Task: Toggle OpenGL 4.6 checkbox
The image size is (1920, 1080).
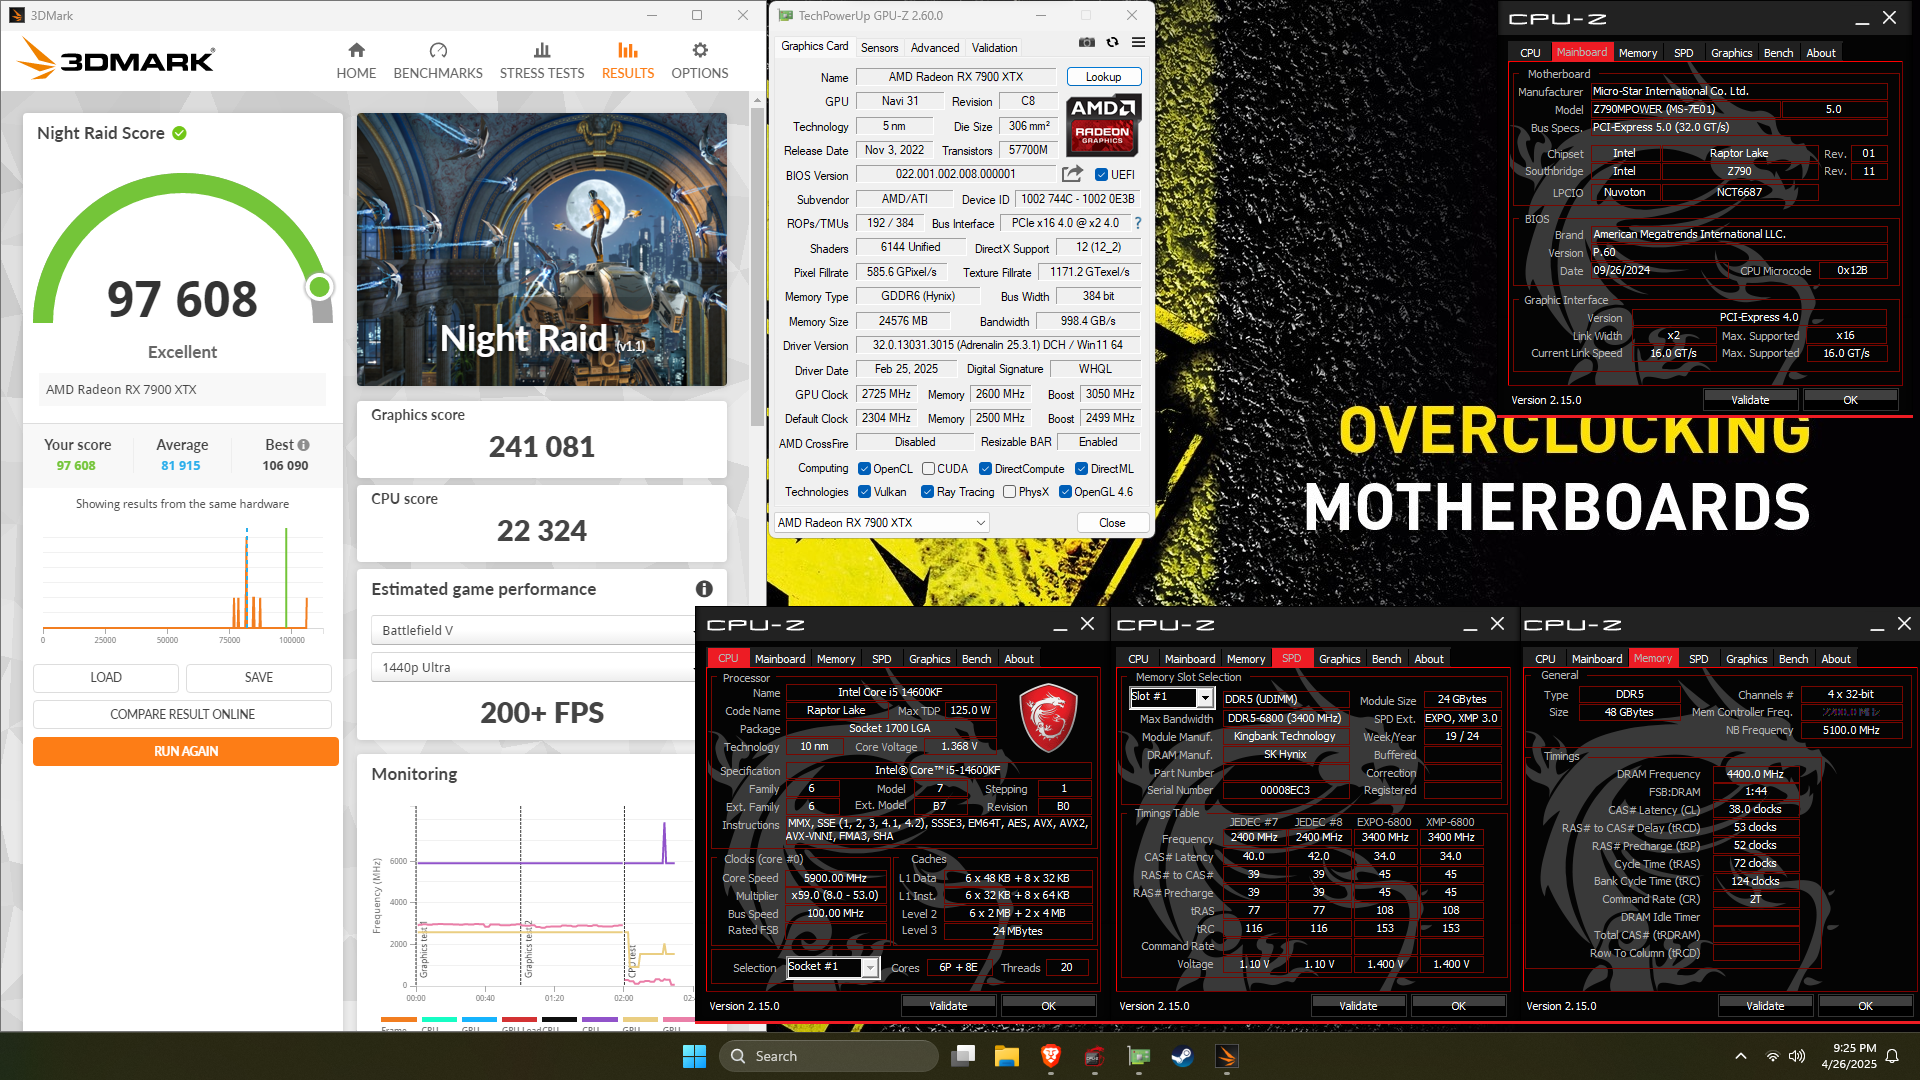Action: [x=1065, y=492]
